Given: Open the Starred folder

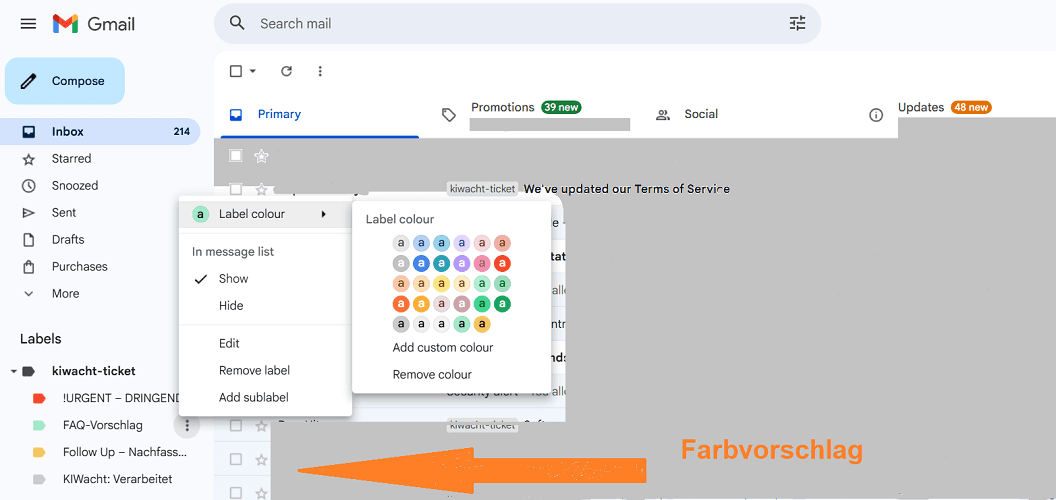Looking at the screenshot, I should click(71, 159).
